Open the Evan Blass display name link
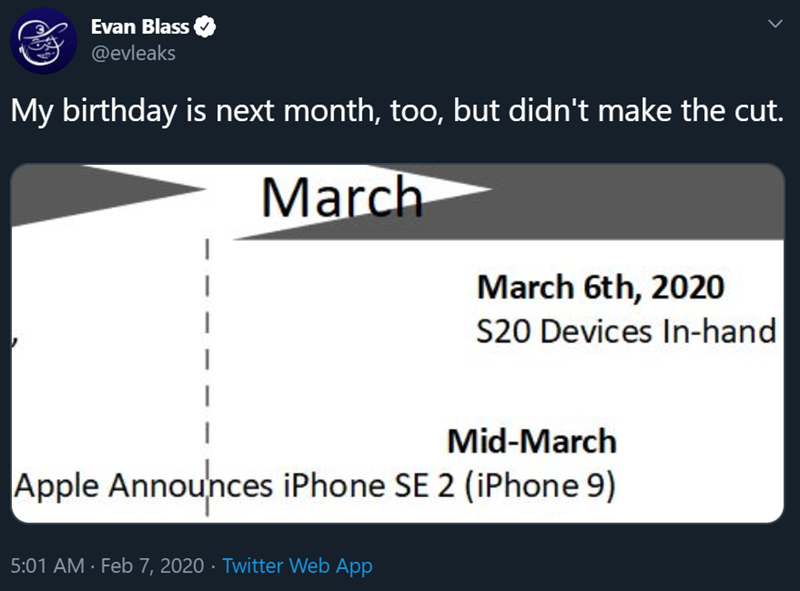The width and height of the screenshot is (800, 591). pos(139,28)
